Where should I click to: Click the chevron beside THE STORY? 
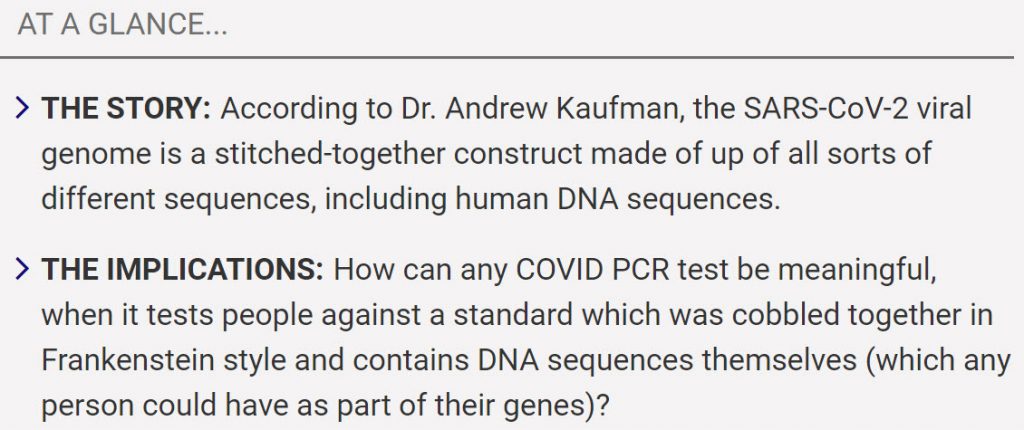click(23, 109)
